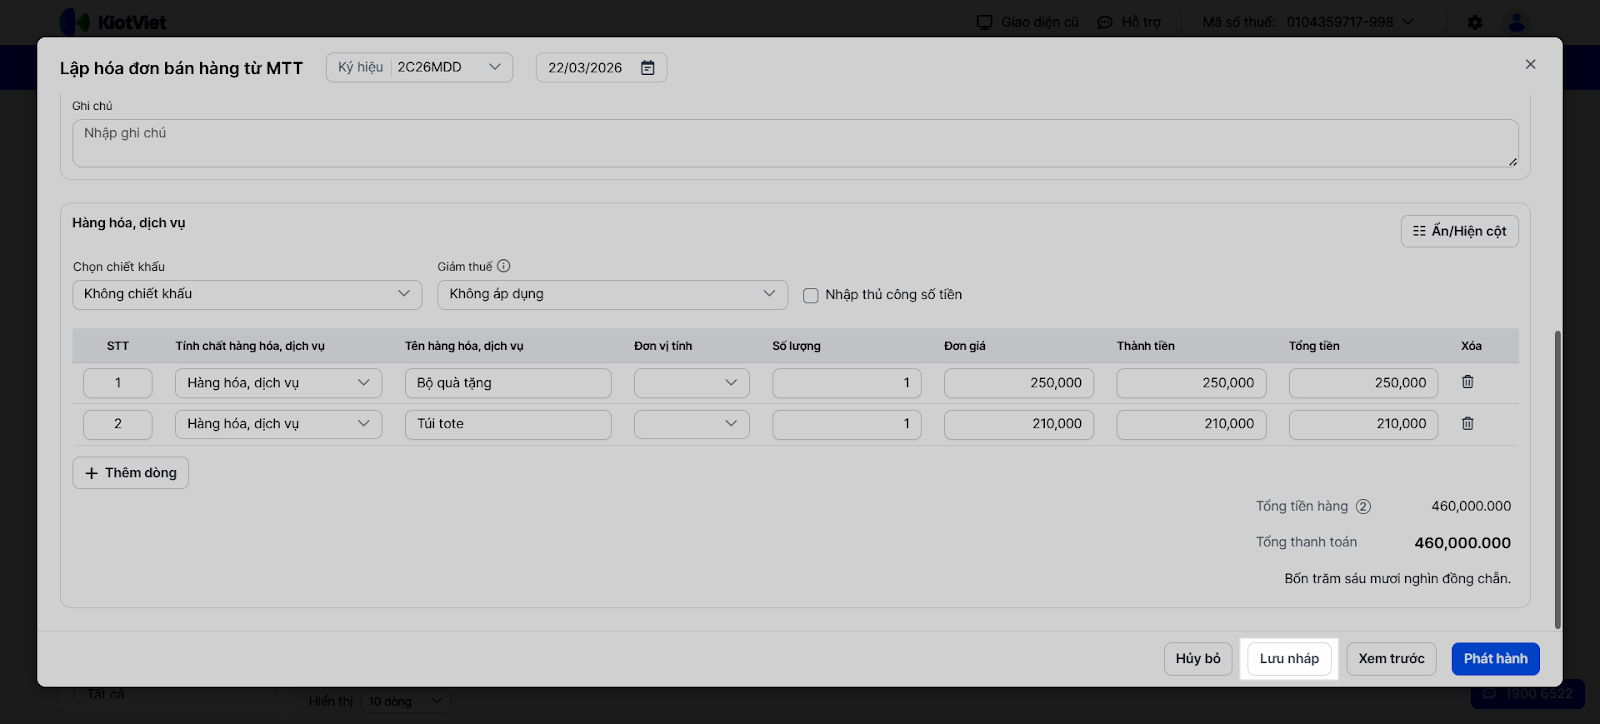Open the settings gear icon
Image resolution: width=1600 pixels, height=724 pixels.
pos(1475,22)
